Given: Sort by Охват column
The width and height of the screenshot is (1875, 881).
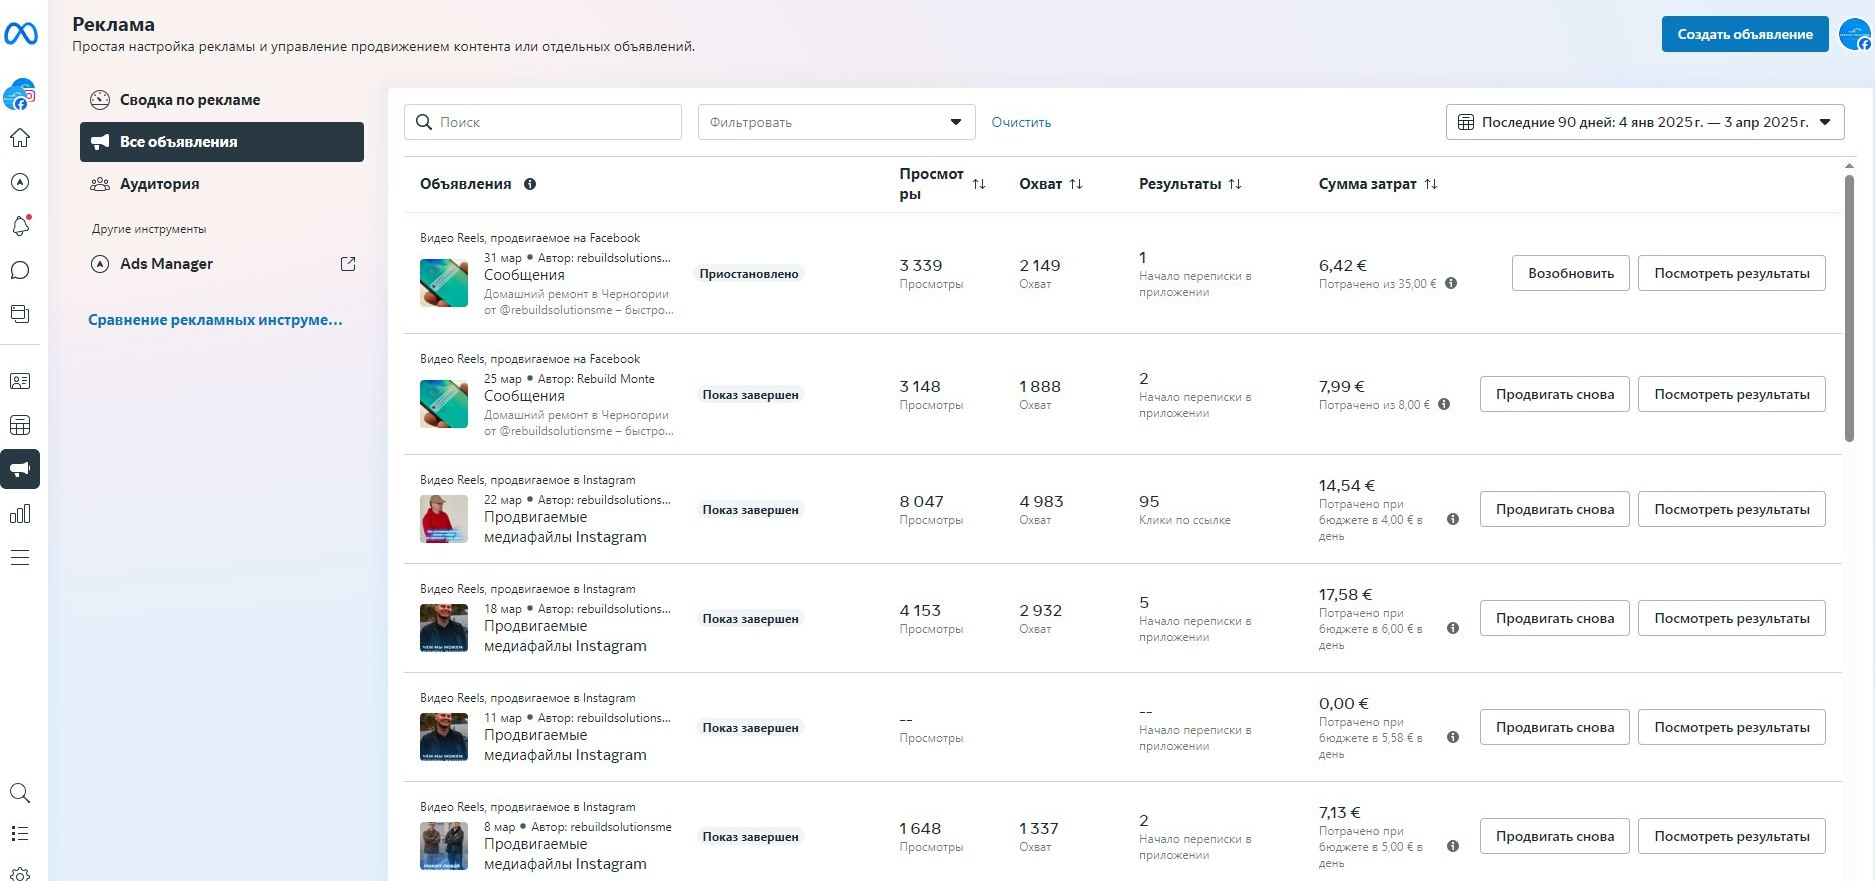Looking at the screenshot, I should pos(1076,184).
